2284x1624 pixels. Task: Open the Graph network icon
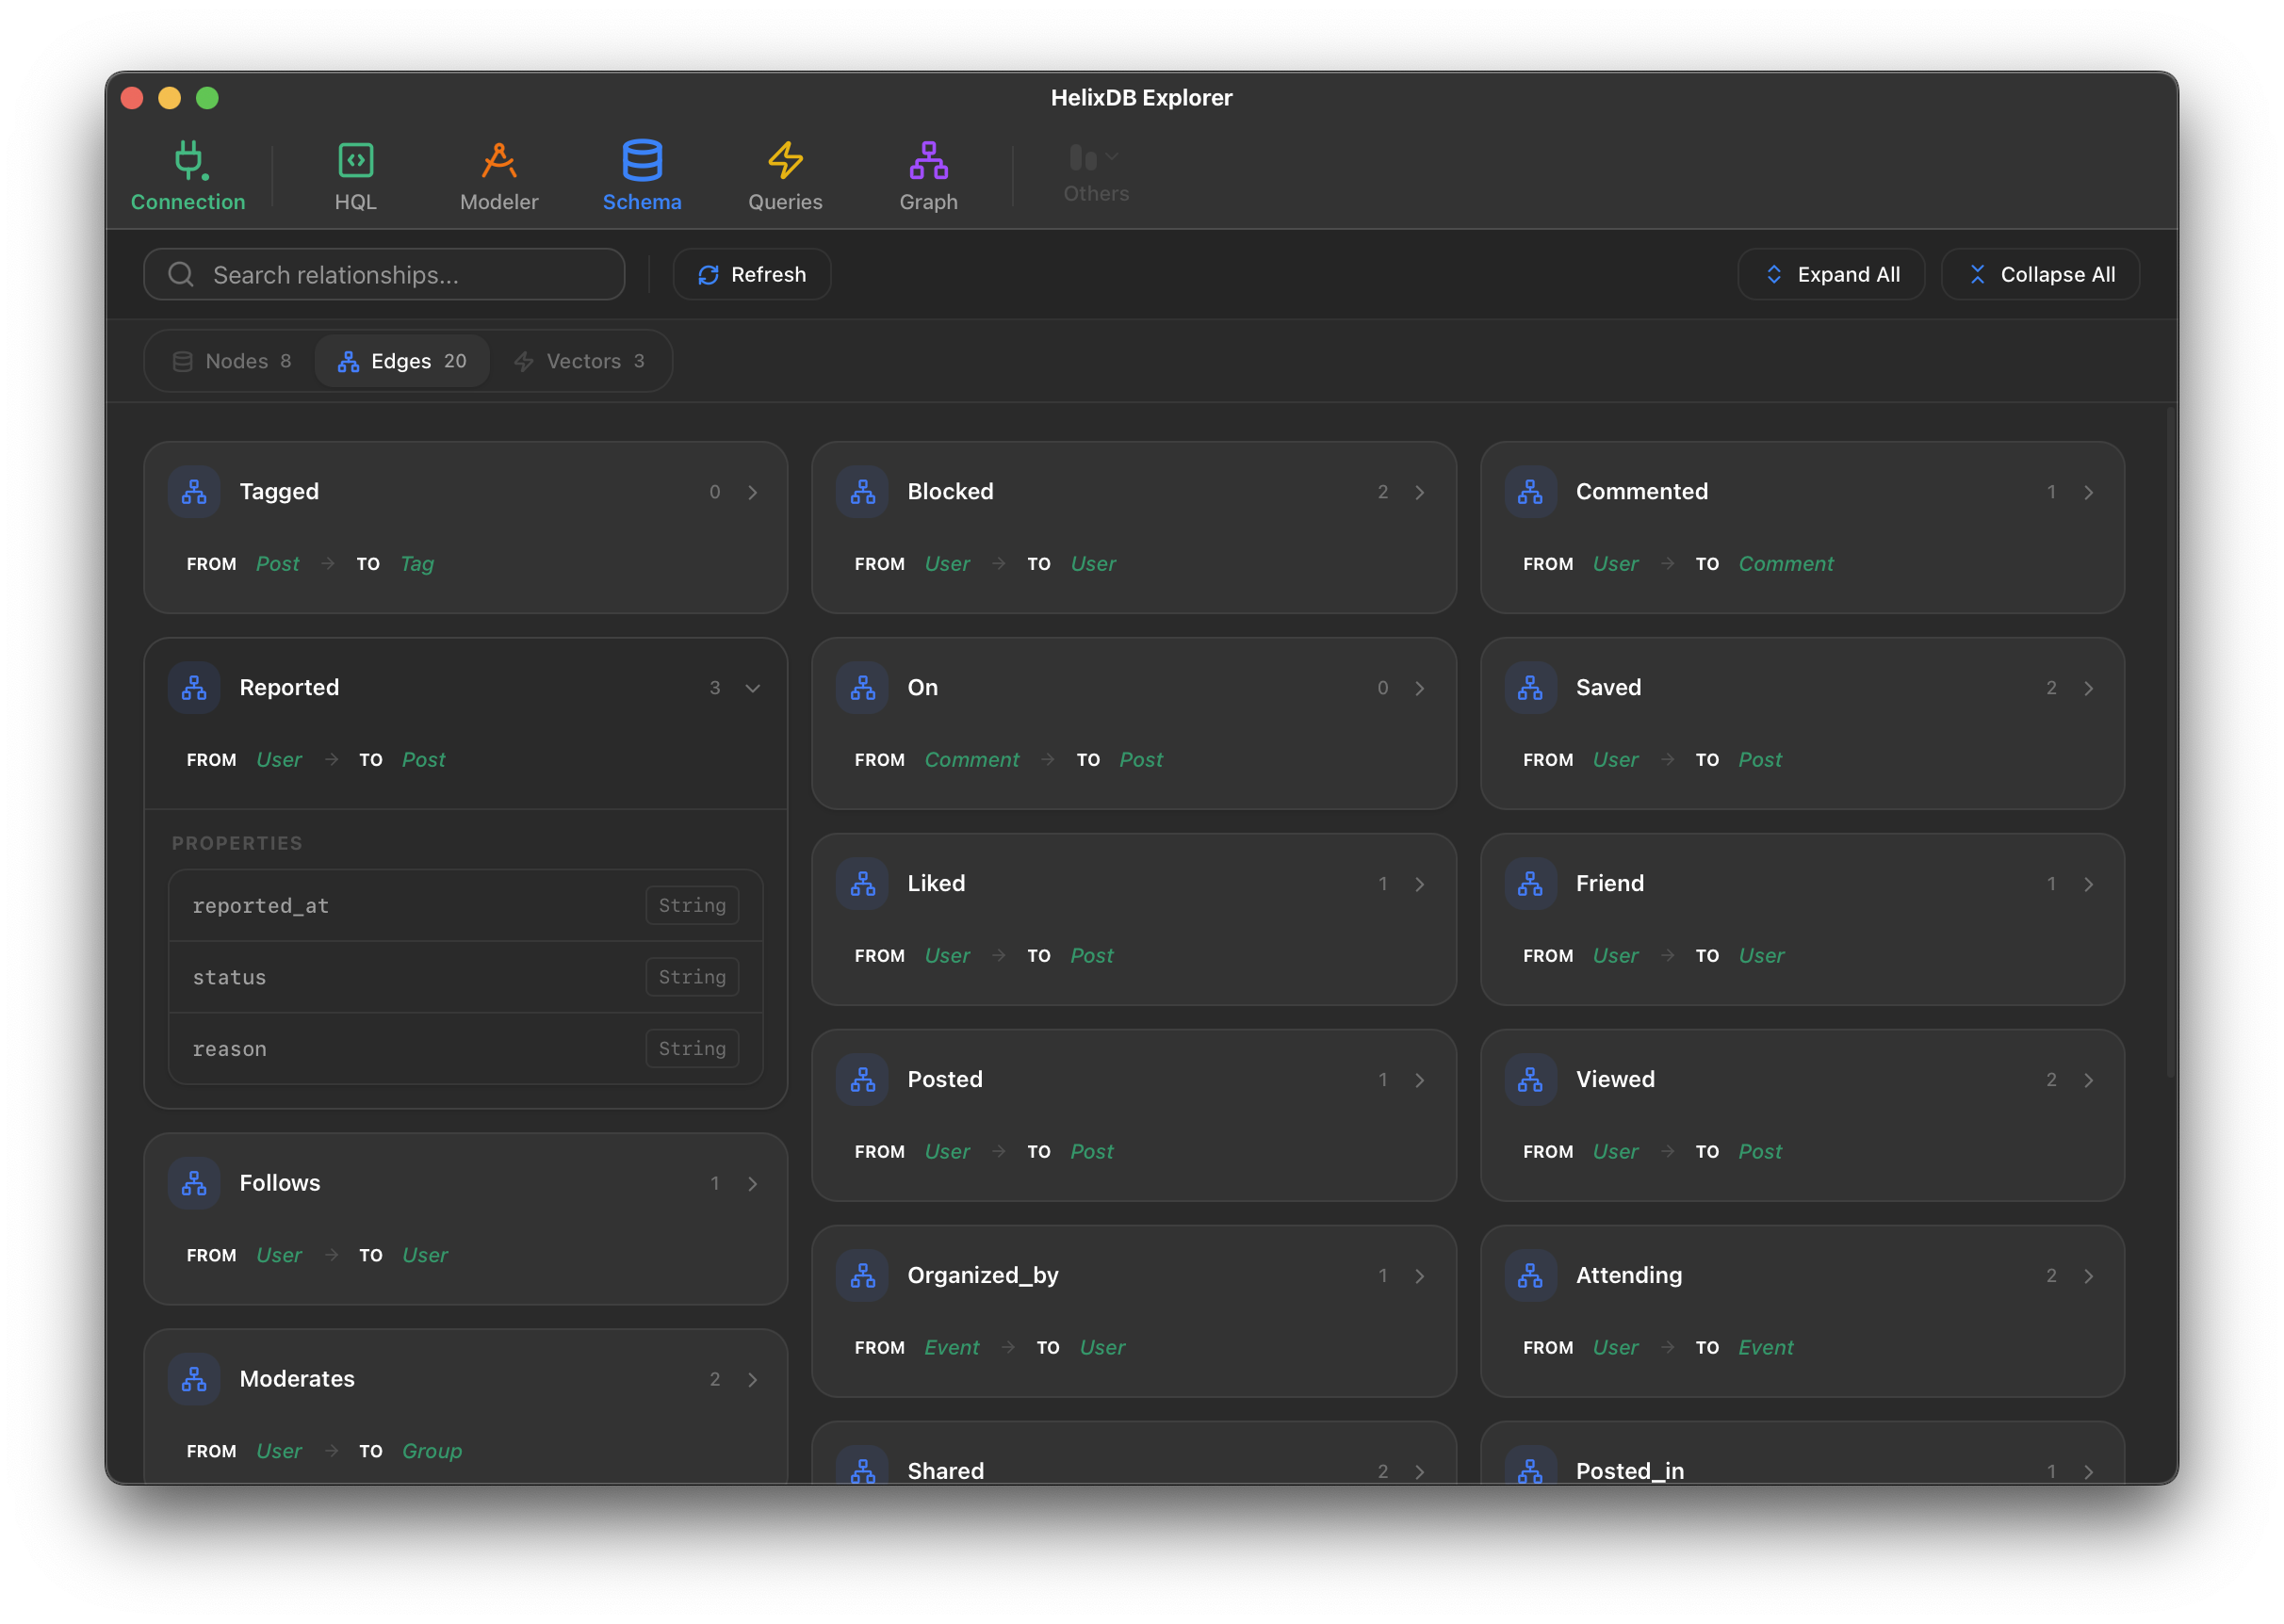pos(928,160)
